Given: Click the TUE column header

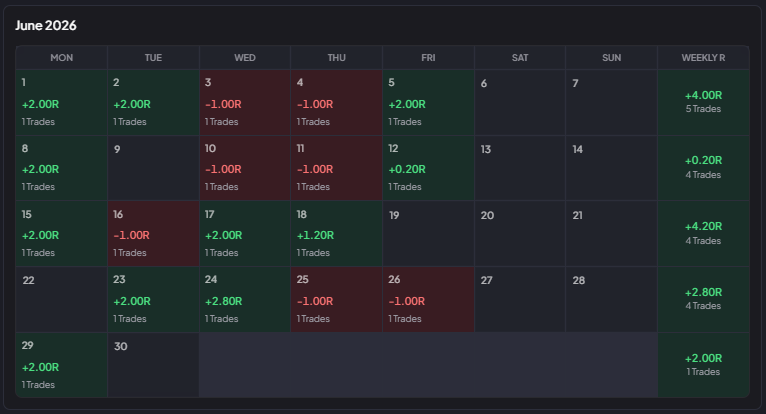Looking at the screenshot, I should pyautogui.click(x=153, y=58).
